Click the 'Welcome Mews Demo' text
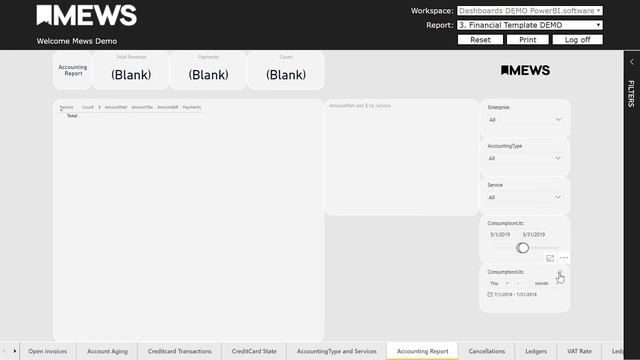Viewport: 640px width, 360px height. click(x=77, y=41)
